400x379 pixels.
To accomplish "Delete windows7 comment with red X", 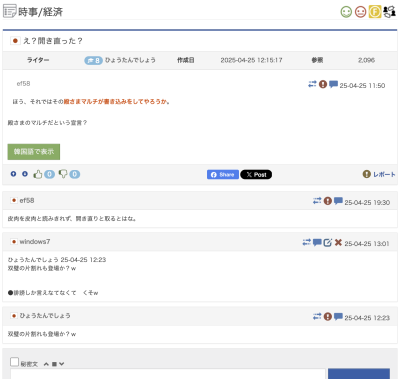I will (338, 242).
